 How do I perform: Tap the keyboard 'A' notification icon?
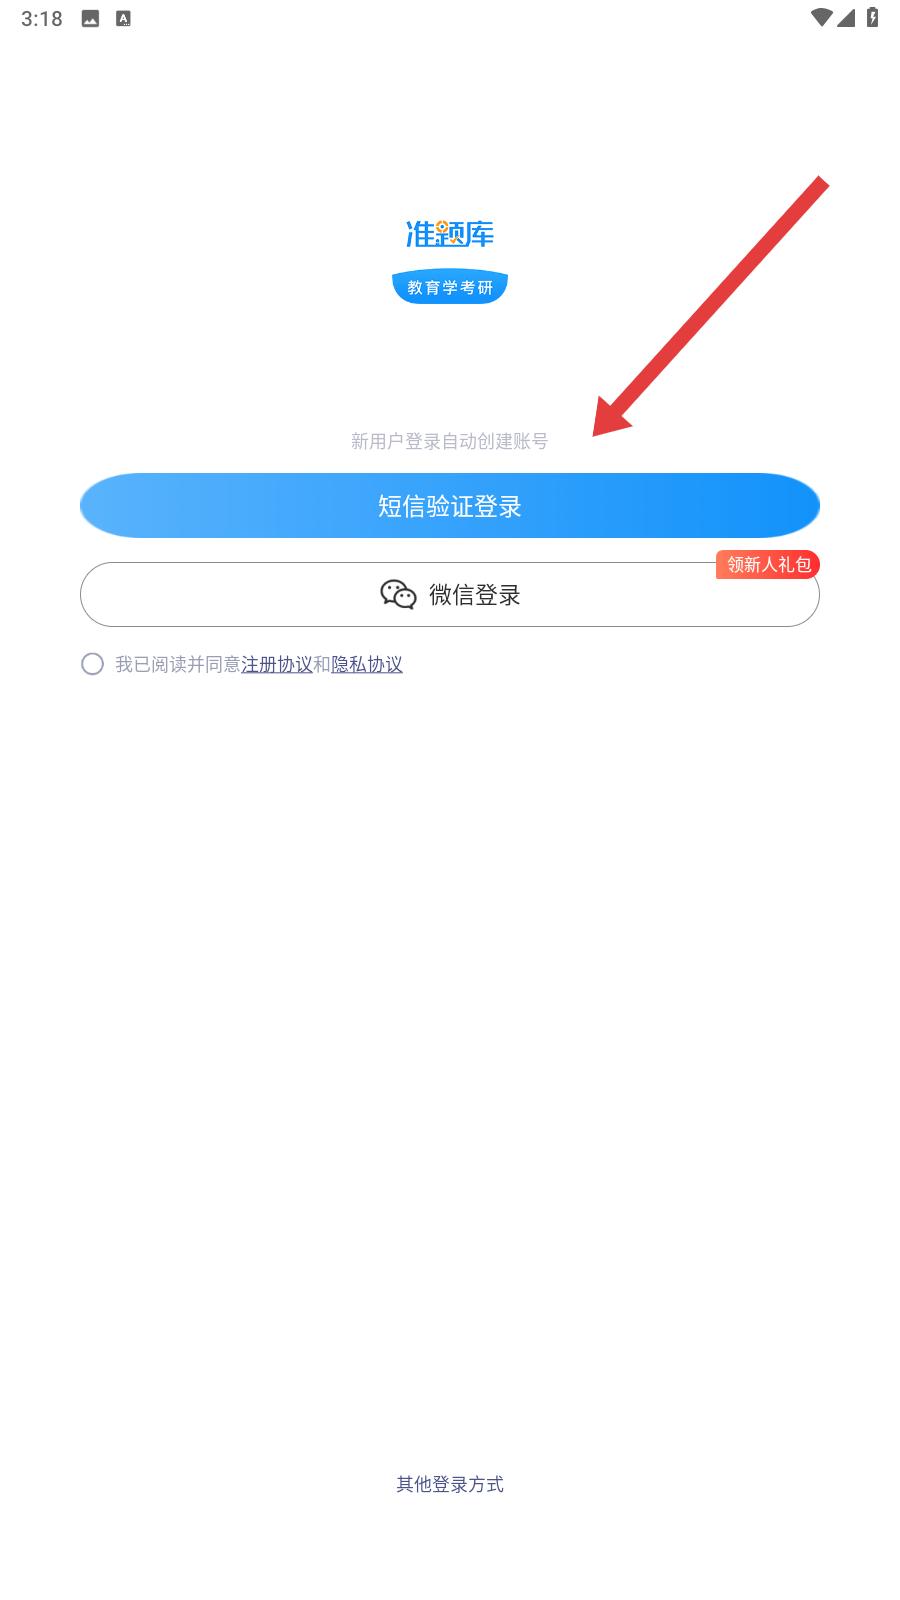click(123, 18)
